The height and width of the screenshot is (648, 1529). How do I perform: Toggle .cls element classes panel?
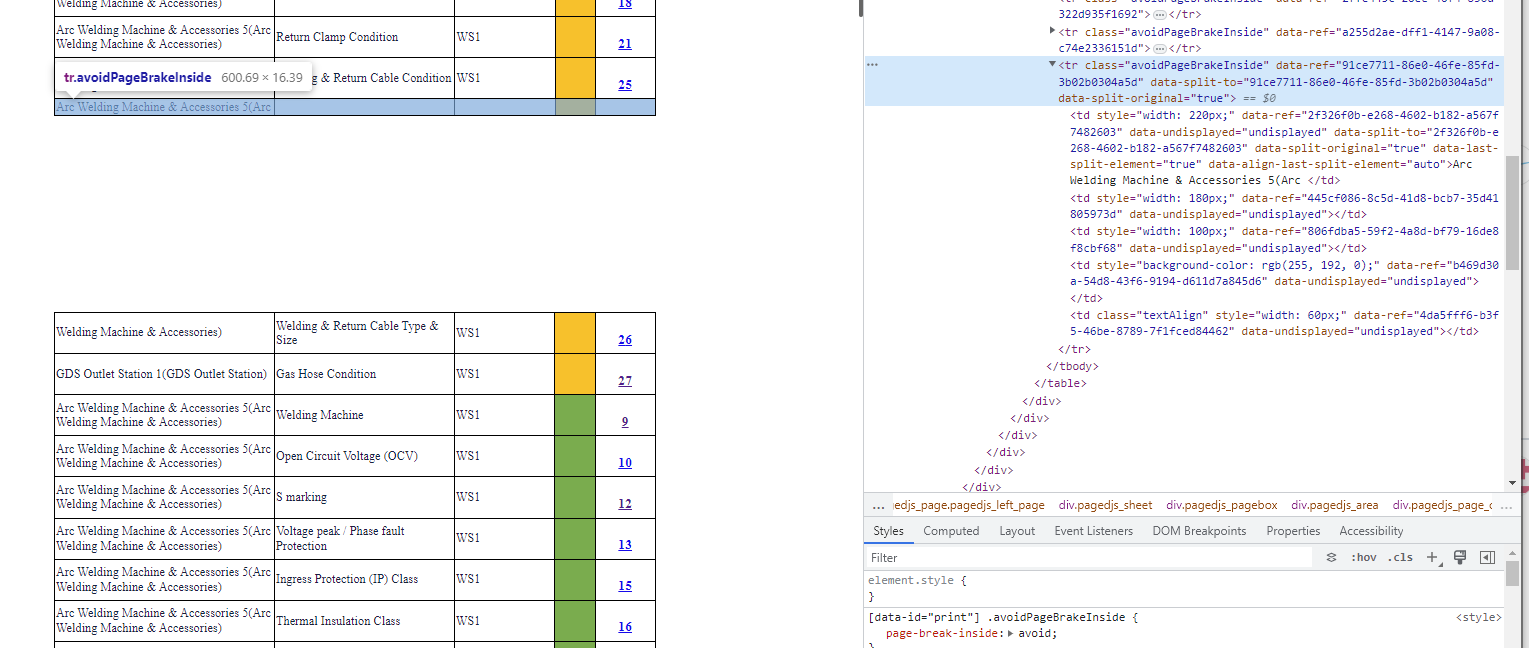[x=1398, y=558]
